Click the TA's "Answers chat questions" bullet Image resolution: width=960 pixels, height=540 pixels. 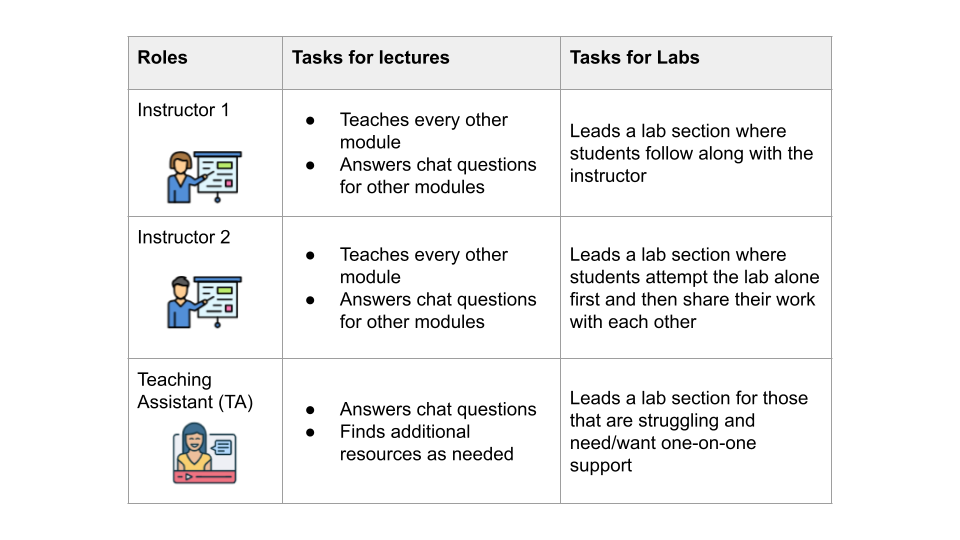coord(437,409)
